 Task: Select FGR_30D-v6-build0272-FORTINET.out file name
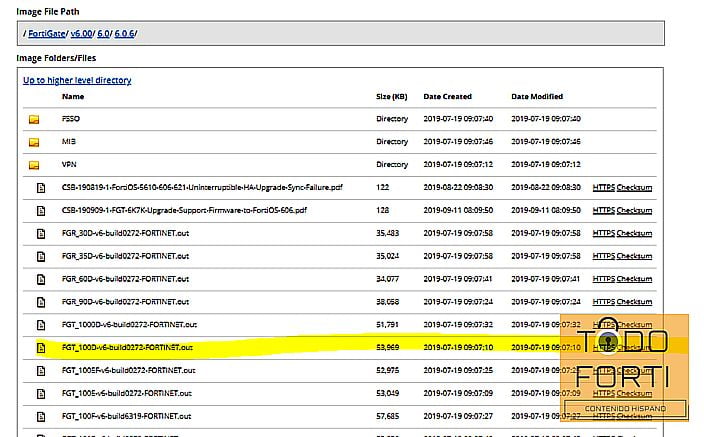point(125,233)
